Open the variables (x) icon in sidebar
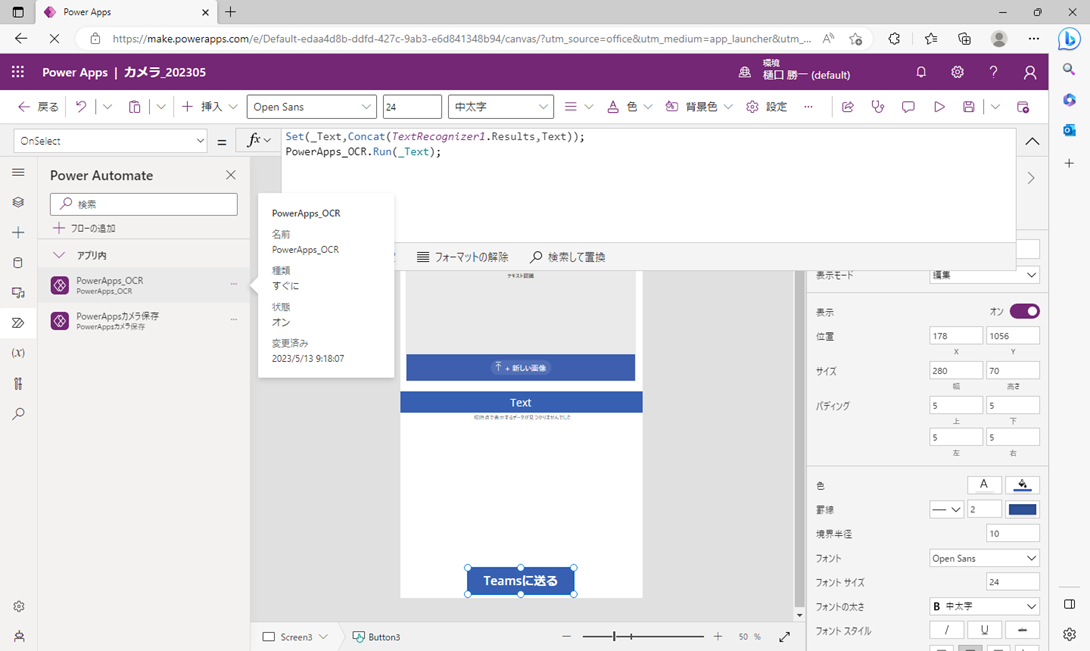The height and width of the screenshot is (651, 1090). click(18, 353)
